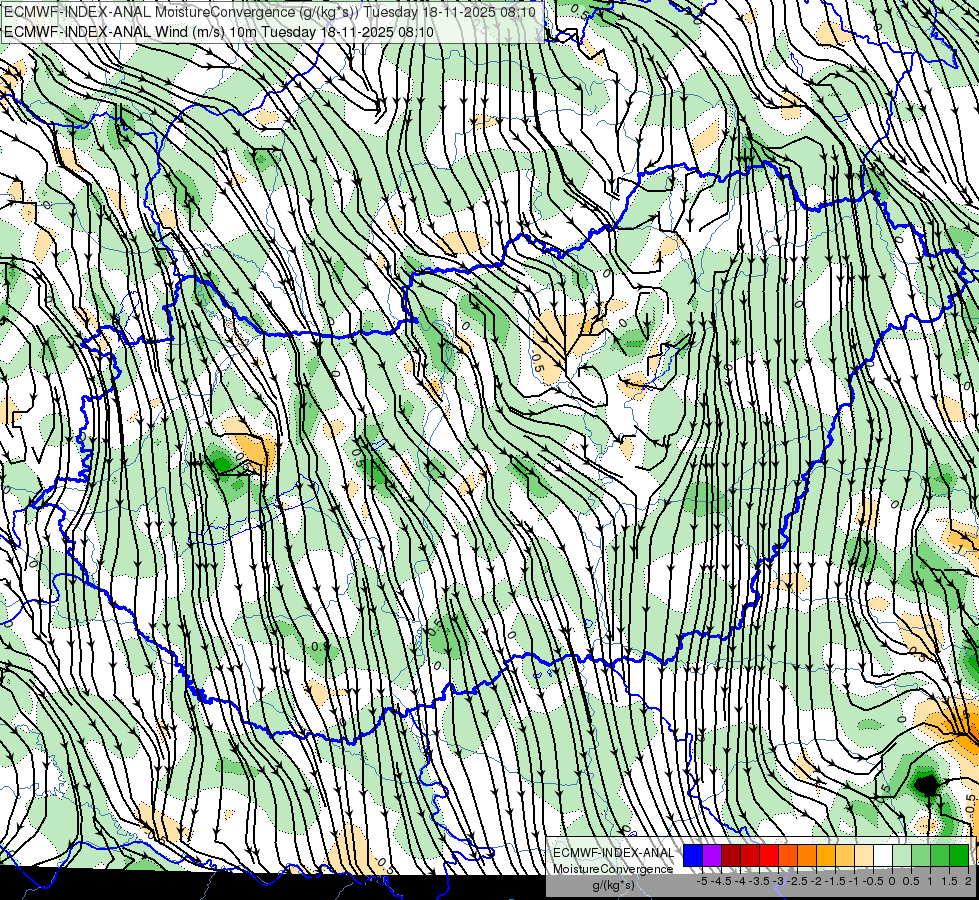Click the legend text MoistureConvergence
979x900 pixels.
coord(613,869)
